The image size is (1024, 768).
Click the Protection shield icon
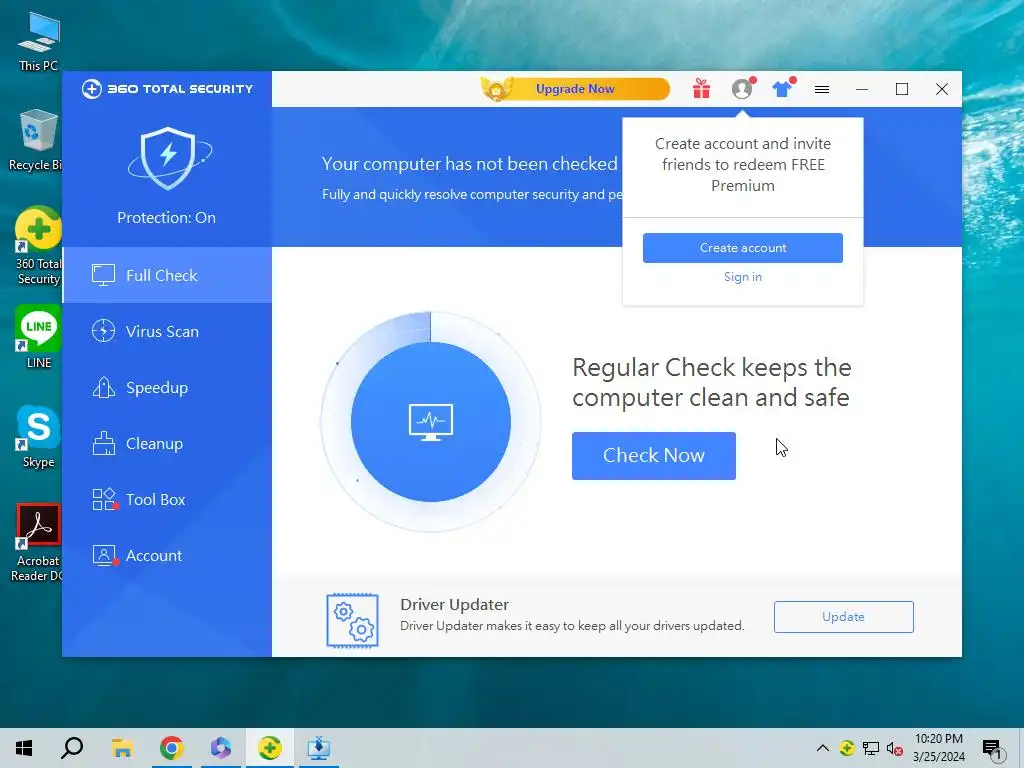click(x=168, y=159)
